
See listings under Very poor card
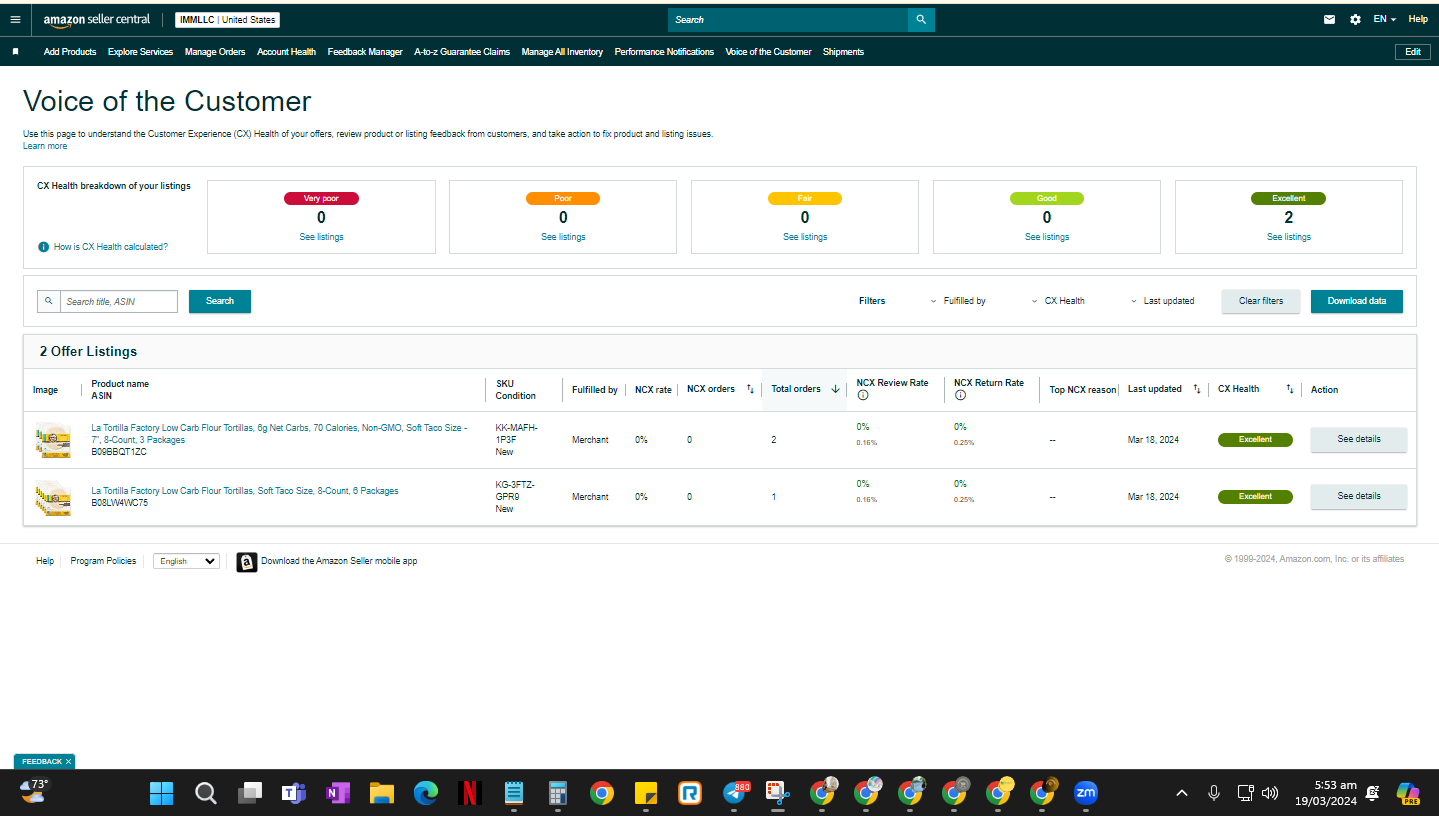click(x=321, y=237)
